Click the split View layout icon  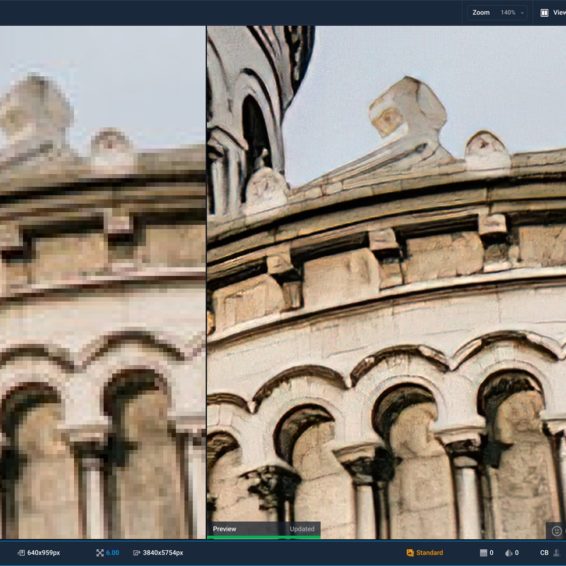point(544,13)
